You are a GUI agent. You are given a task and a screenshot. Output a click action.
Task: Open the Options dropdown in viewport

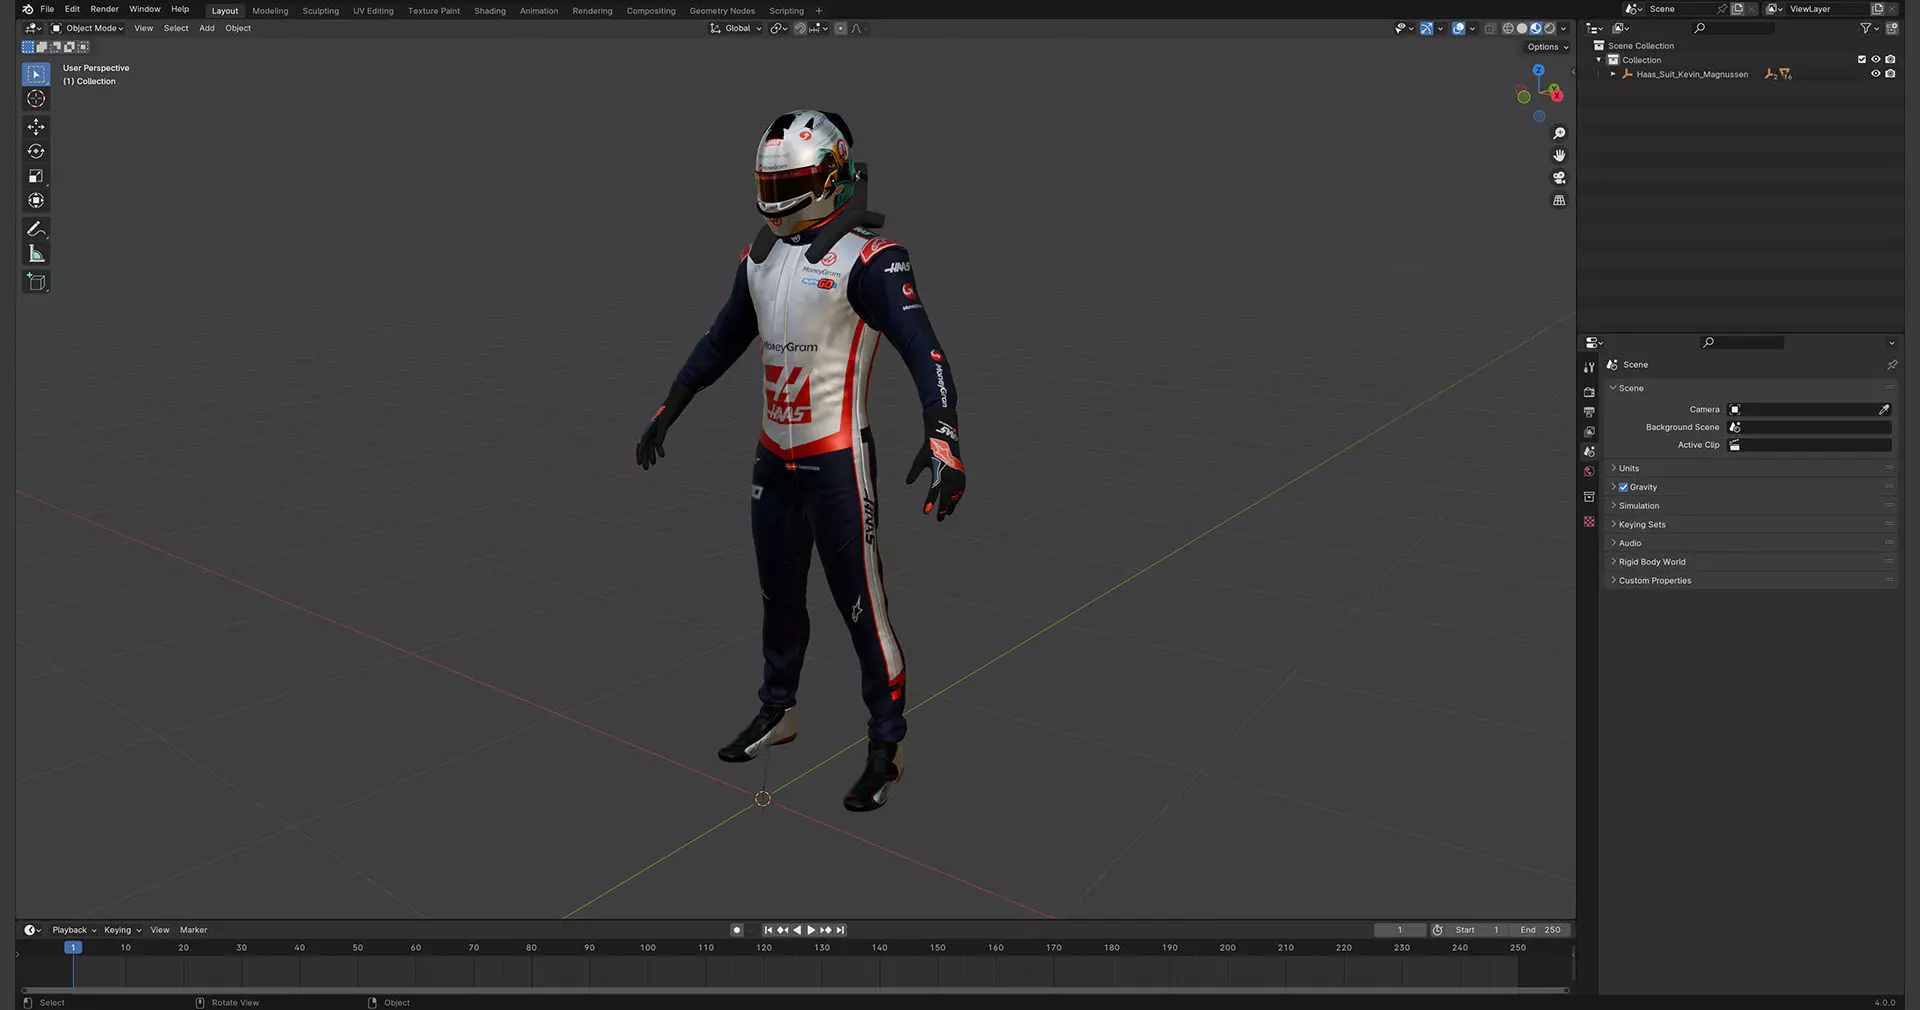1548,47
